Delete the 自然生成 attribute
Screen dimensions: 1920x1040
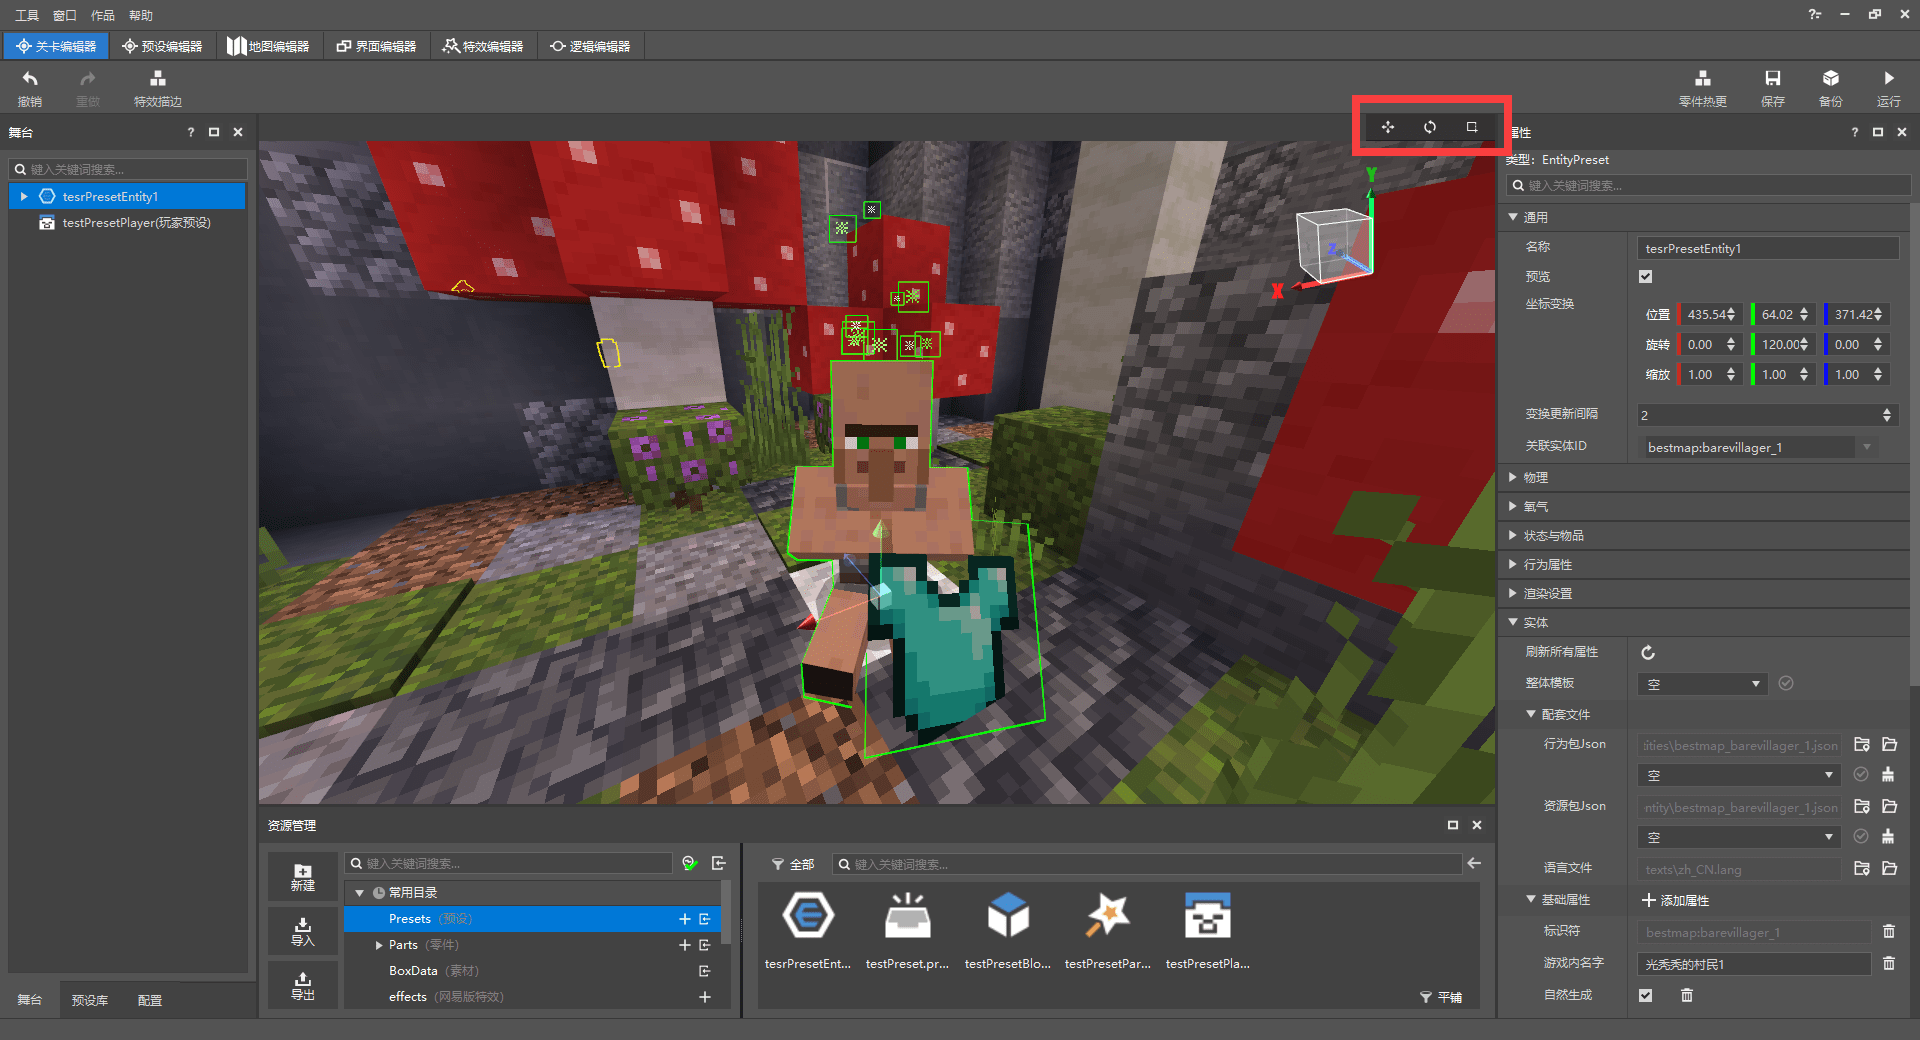[1687, 995]
